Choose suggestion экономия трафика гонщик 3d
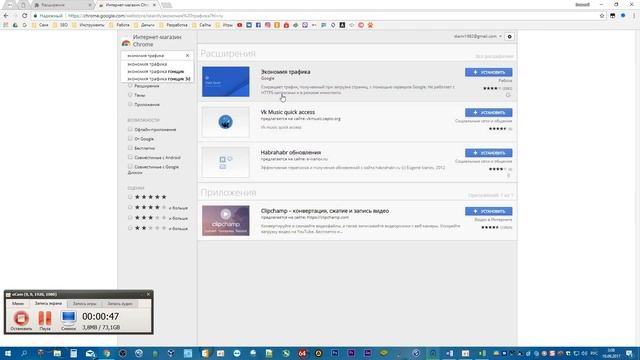The width and height of the screenshot is (640, 360). (158, 79)
